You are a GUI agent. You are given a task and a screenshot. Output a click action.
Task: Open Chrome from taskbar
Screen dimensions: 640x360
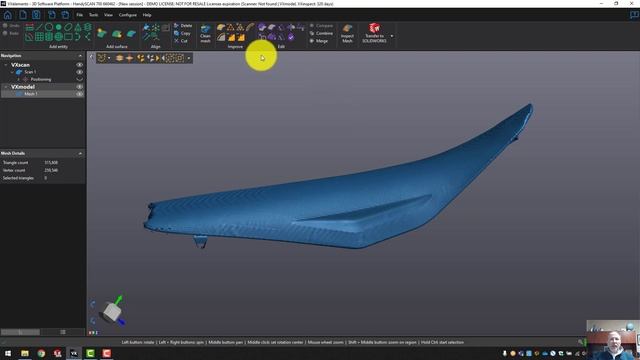41,353
